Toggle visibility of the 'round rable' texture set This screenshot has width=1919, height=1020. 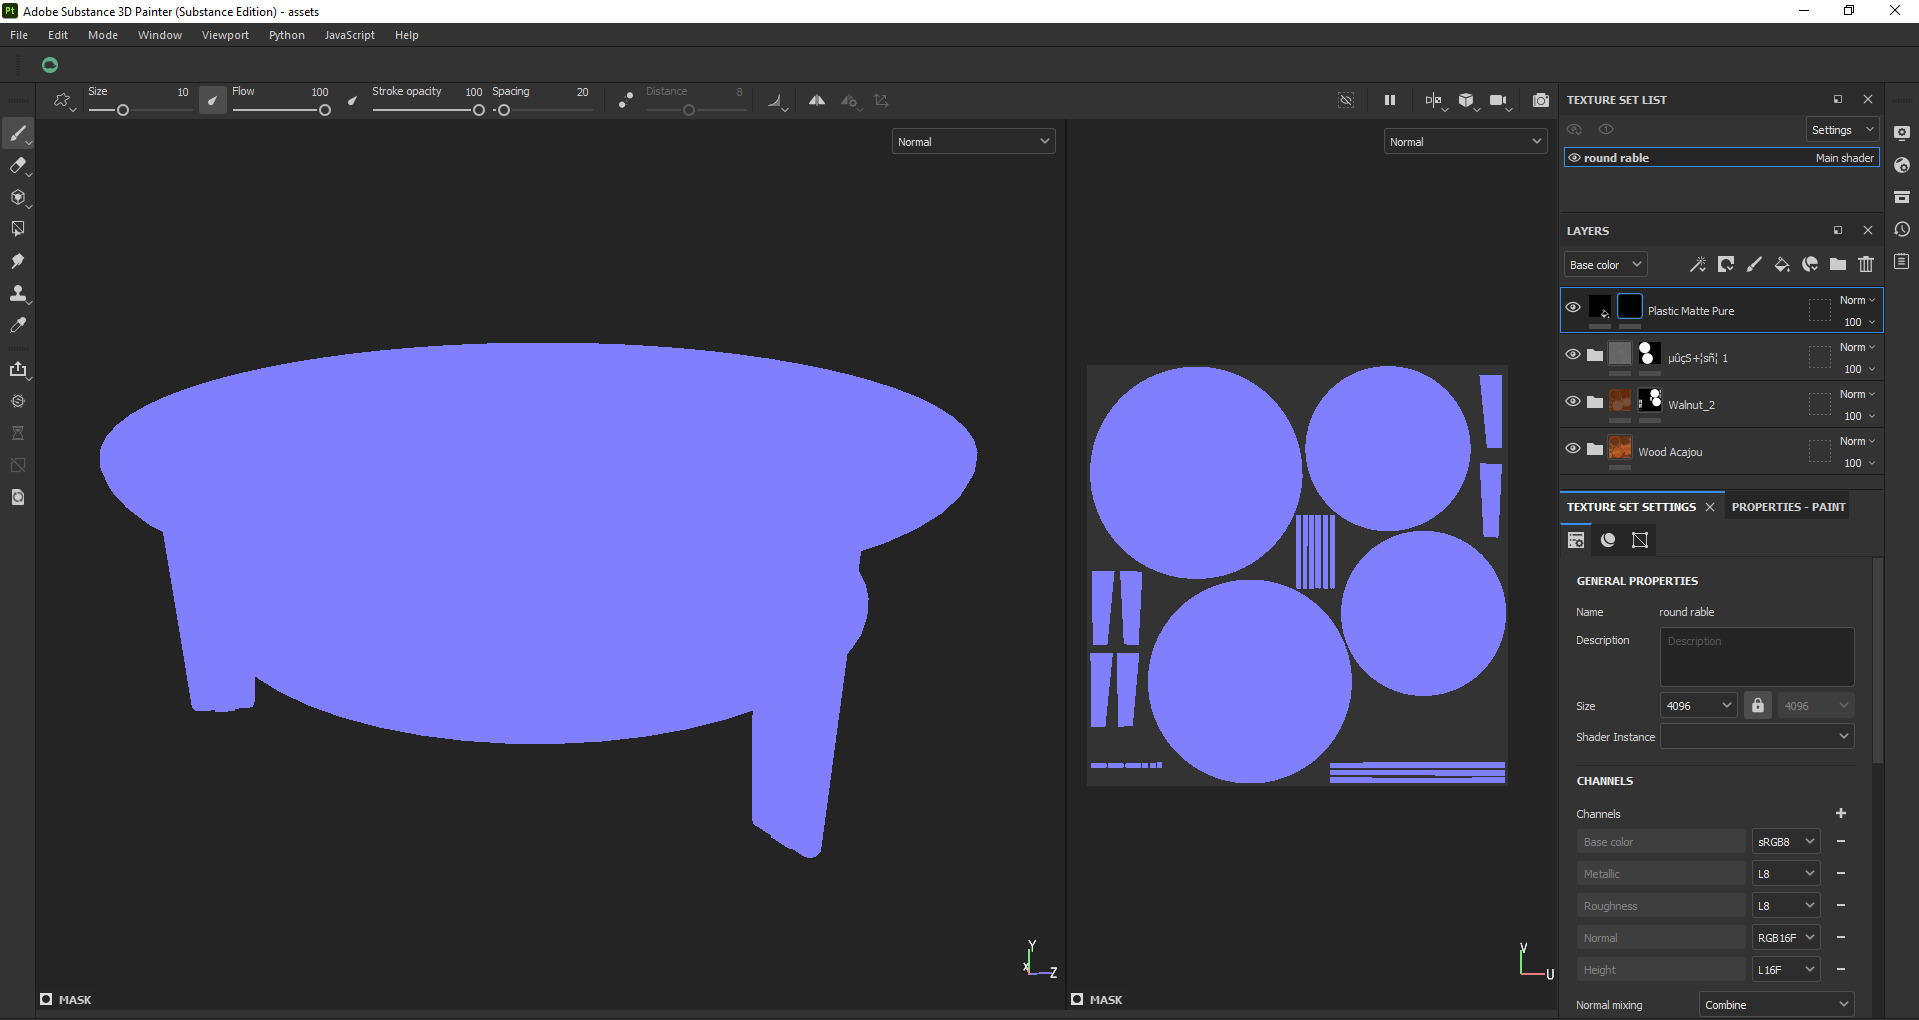(x=1574, y=158)
